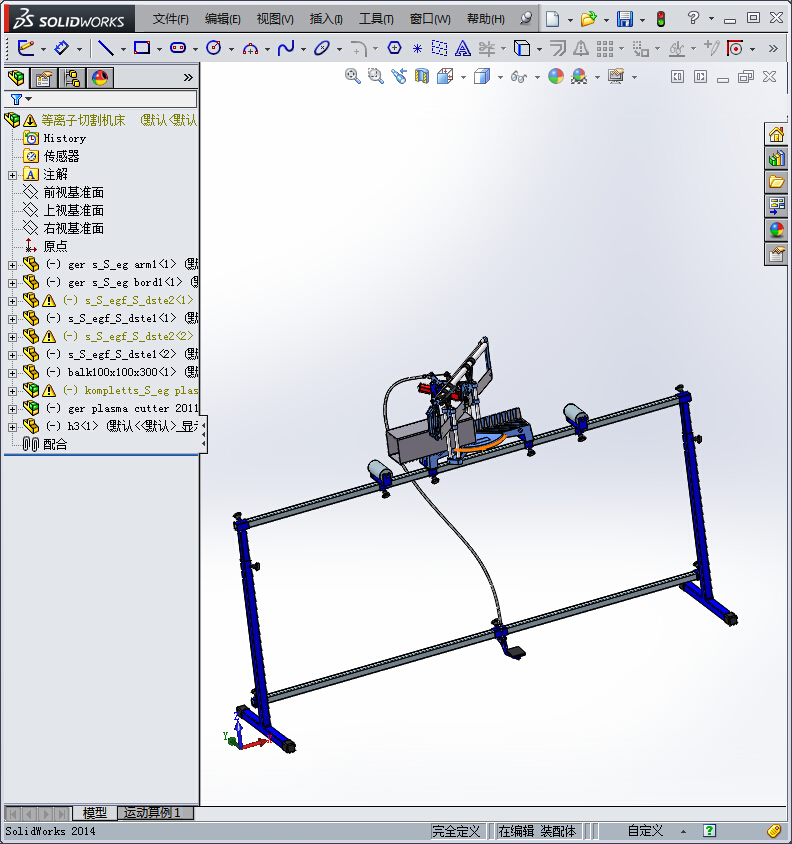The width and height of the screenshot is (792, 844).
Task: Expand more FeatureManager tabs chevron
Action: tap(188, 78)
